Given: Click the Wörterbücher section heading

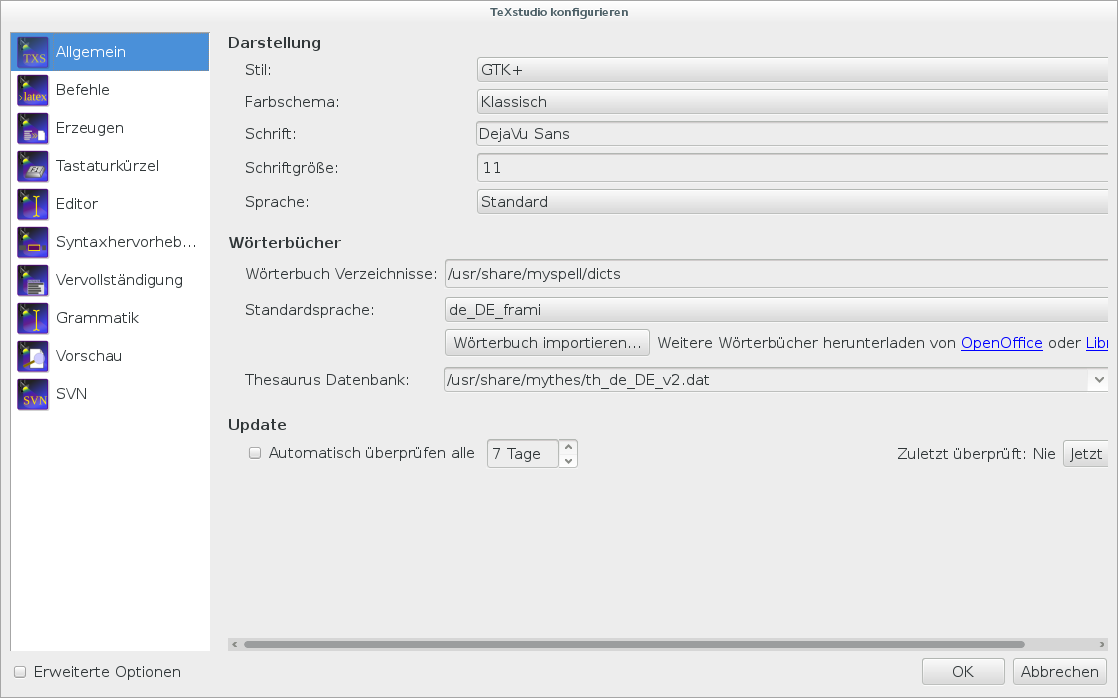Looking at the screenshot, I should tap(285, 242).
